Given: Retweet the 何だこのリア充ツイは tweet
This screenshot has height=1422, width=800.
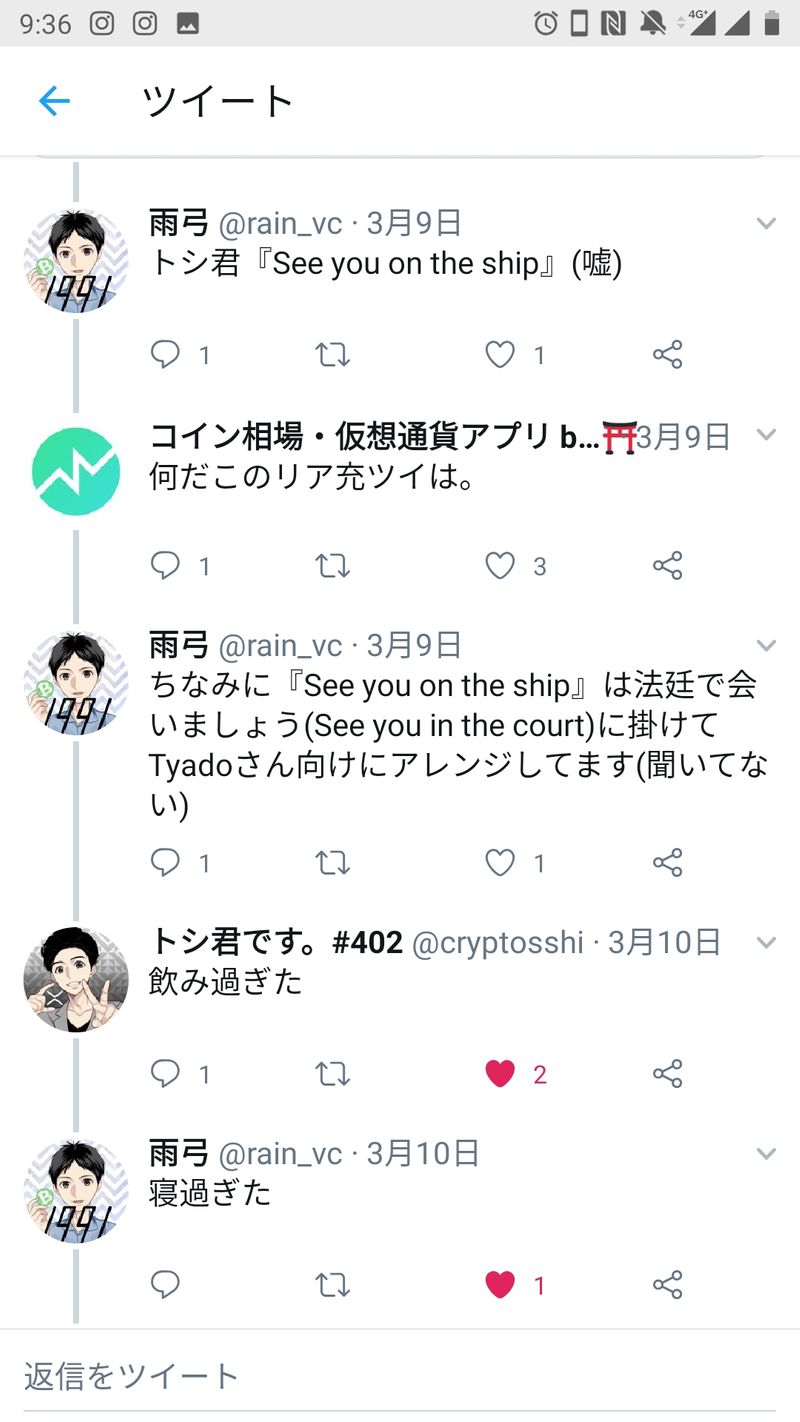Looking at the screenshot, I should click(332, 566).
